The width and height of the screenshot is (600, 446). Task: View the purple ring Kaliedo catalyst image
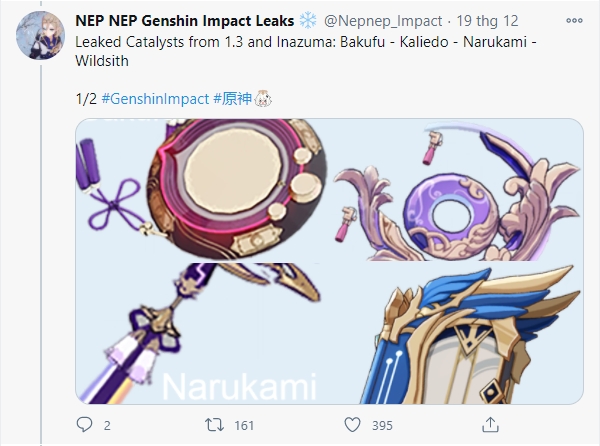click(457, 190)
